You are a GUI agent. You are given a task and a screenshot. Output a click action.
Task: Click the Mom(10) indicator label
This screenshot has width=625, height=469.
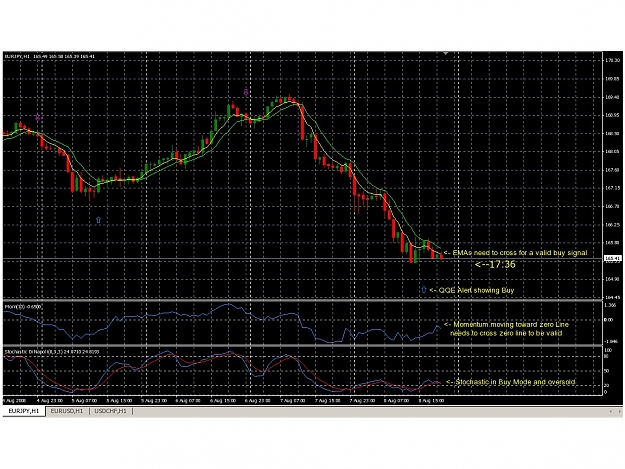23,306
